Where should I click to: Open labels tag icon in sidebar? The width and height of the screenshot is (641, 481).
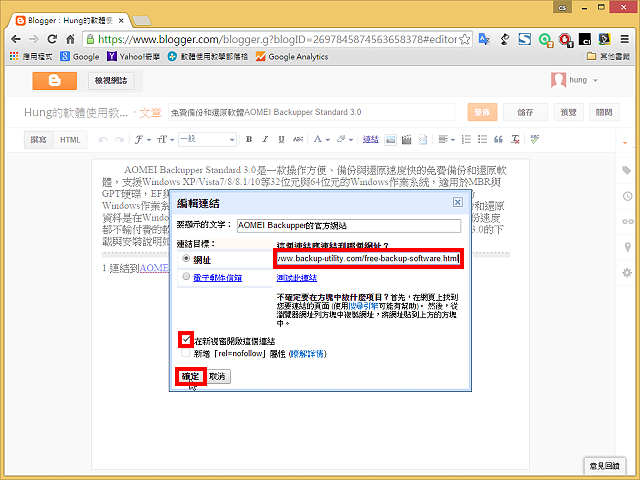tap(627, 170)
